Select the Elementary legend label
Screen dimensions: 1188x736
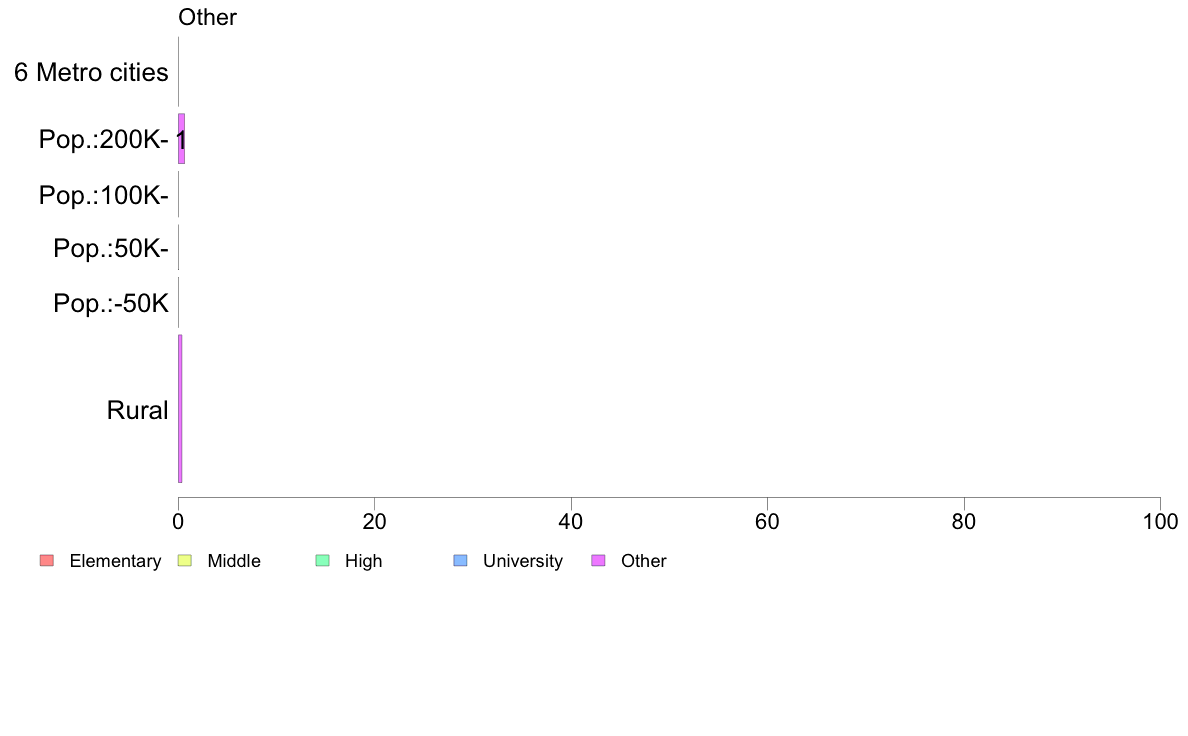115,561
